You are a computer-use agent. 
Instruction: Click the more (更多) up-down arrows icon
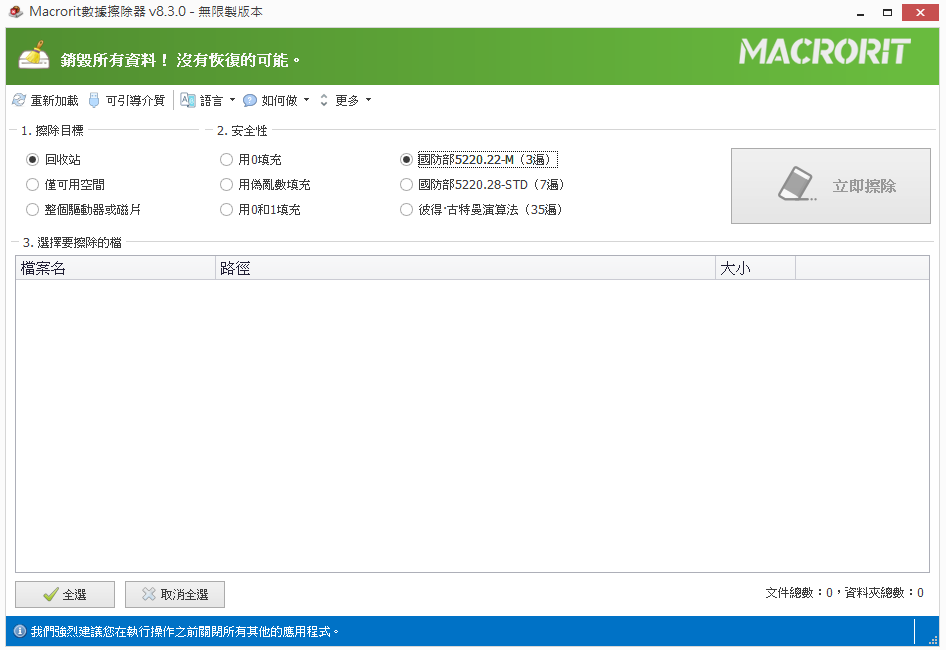[324, 100]
